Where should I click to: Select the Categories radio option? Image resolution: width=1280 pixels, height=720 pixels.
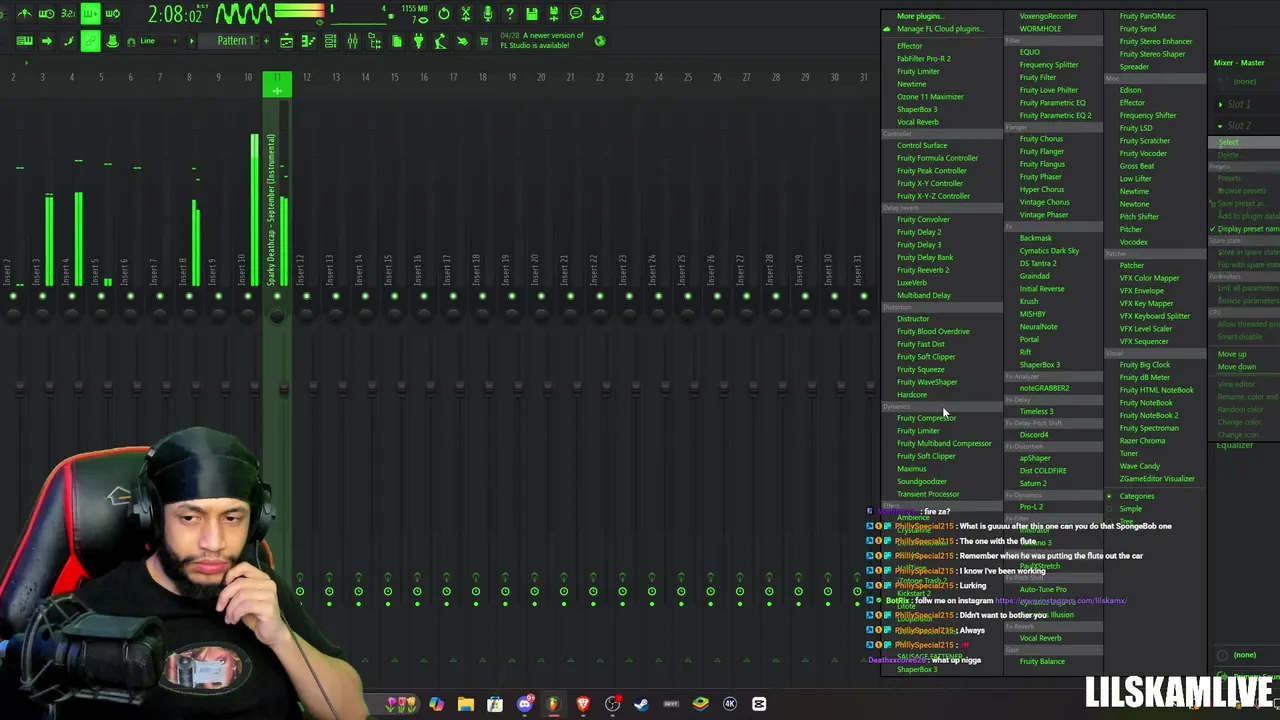pos(1136,496)
